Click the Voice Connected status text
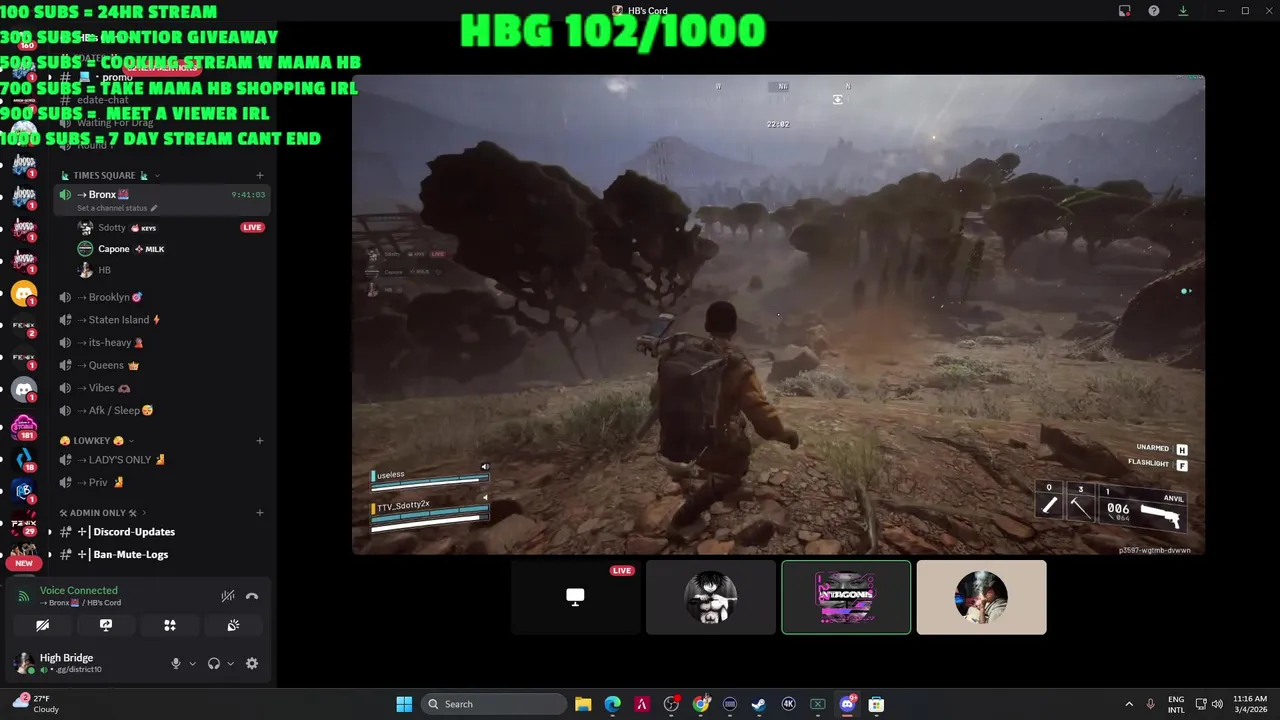 point(79,591)
